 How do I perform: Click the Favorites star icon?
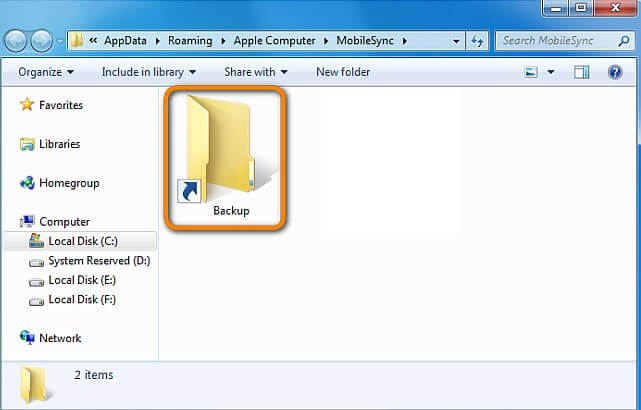coord(27,105)
